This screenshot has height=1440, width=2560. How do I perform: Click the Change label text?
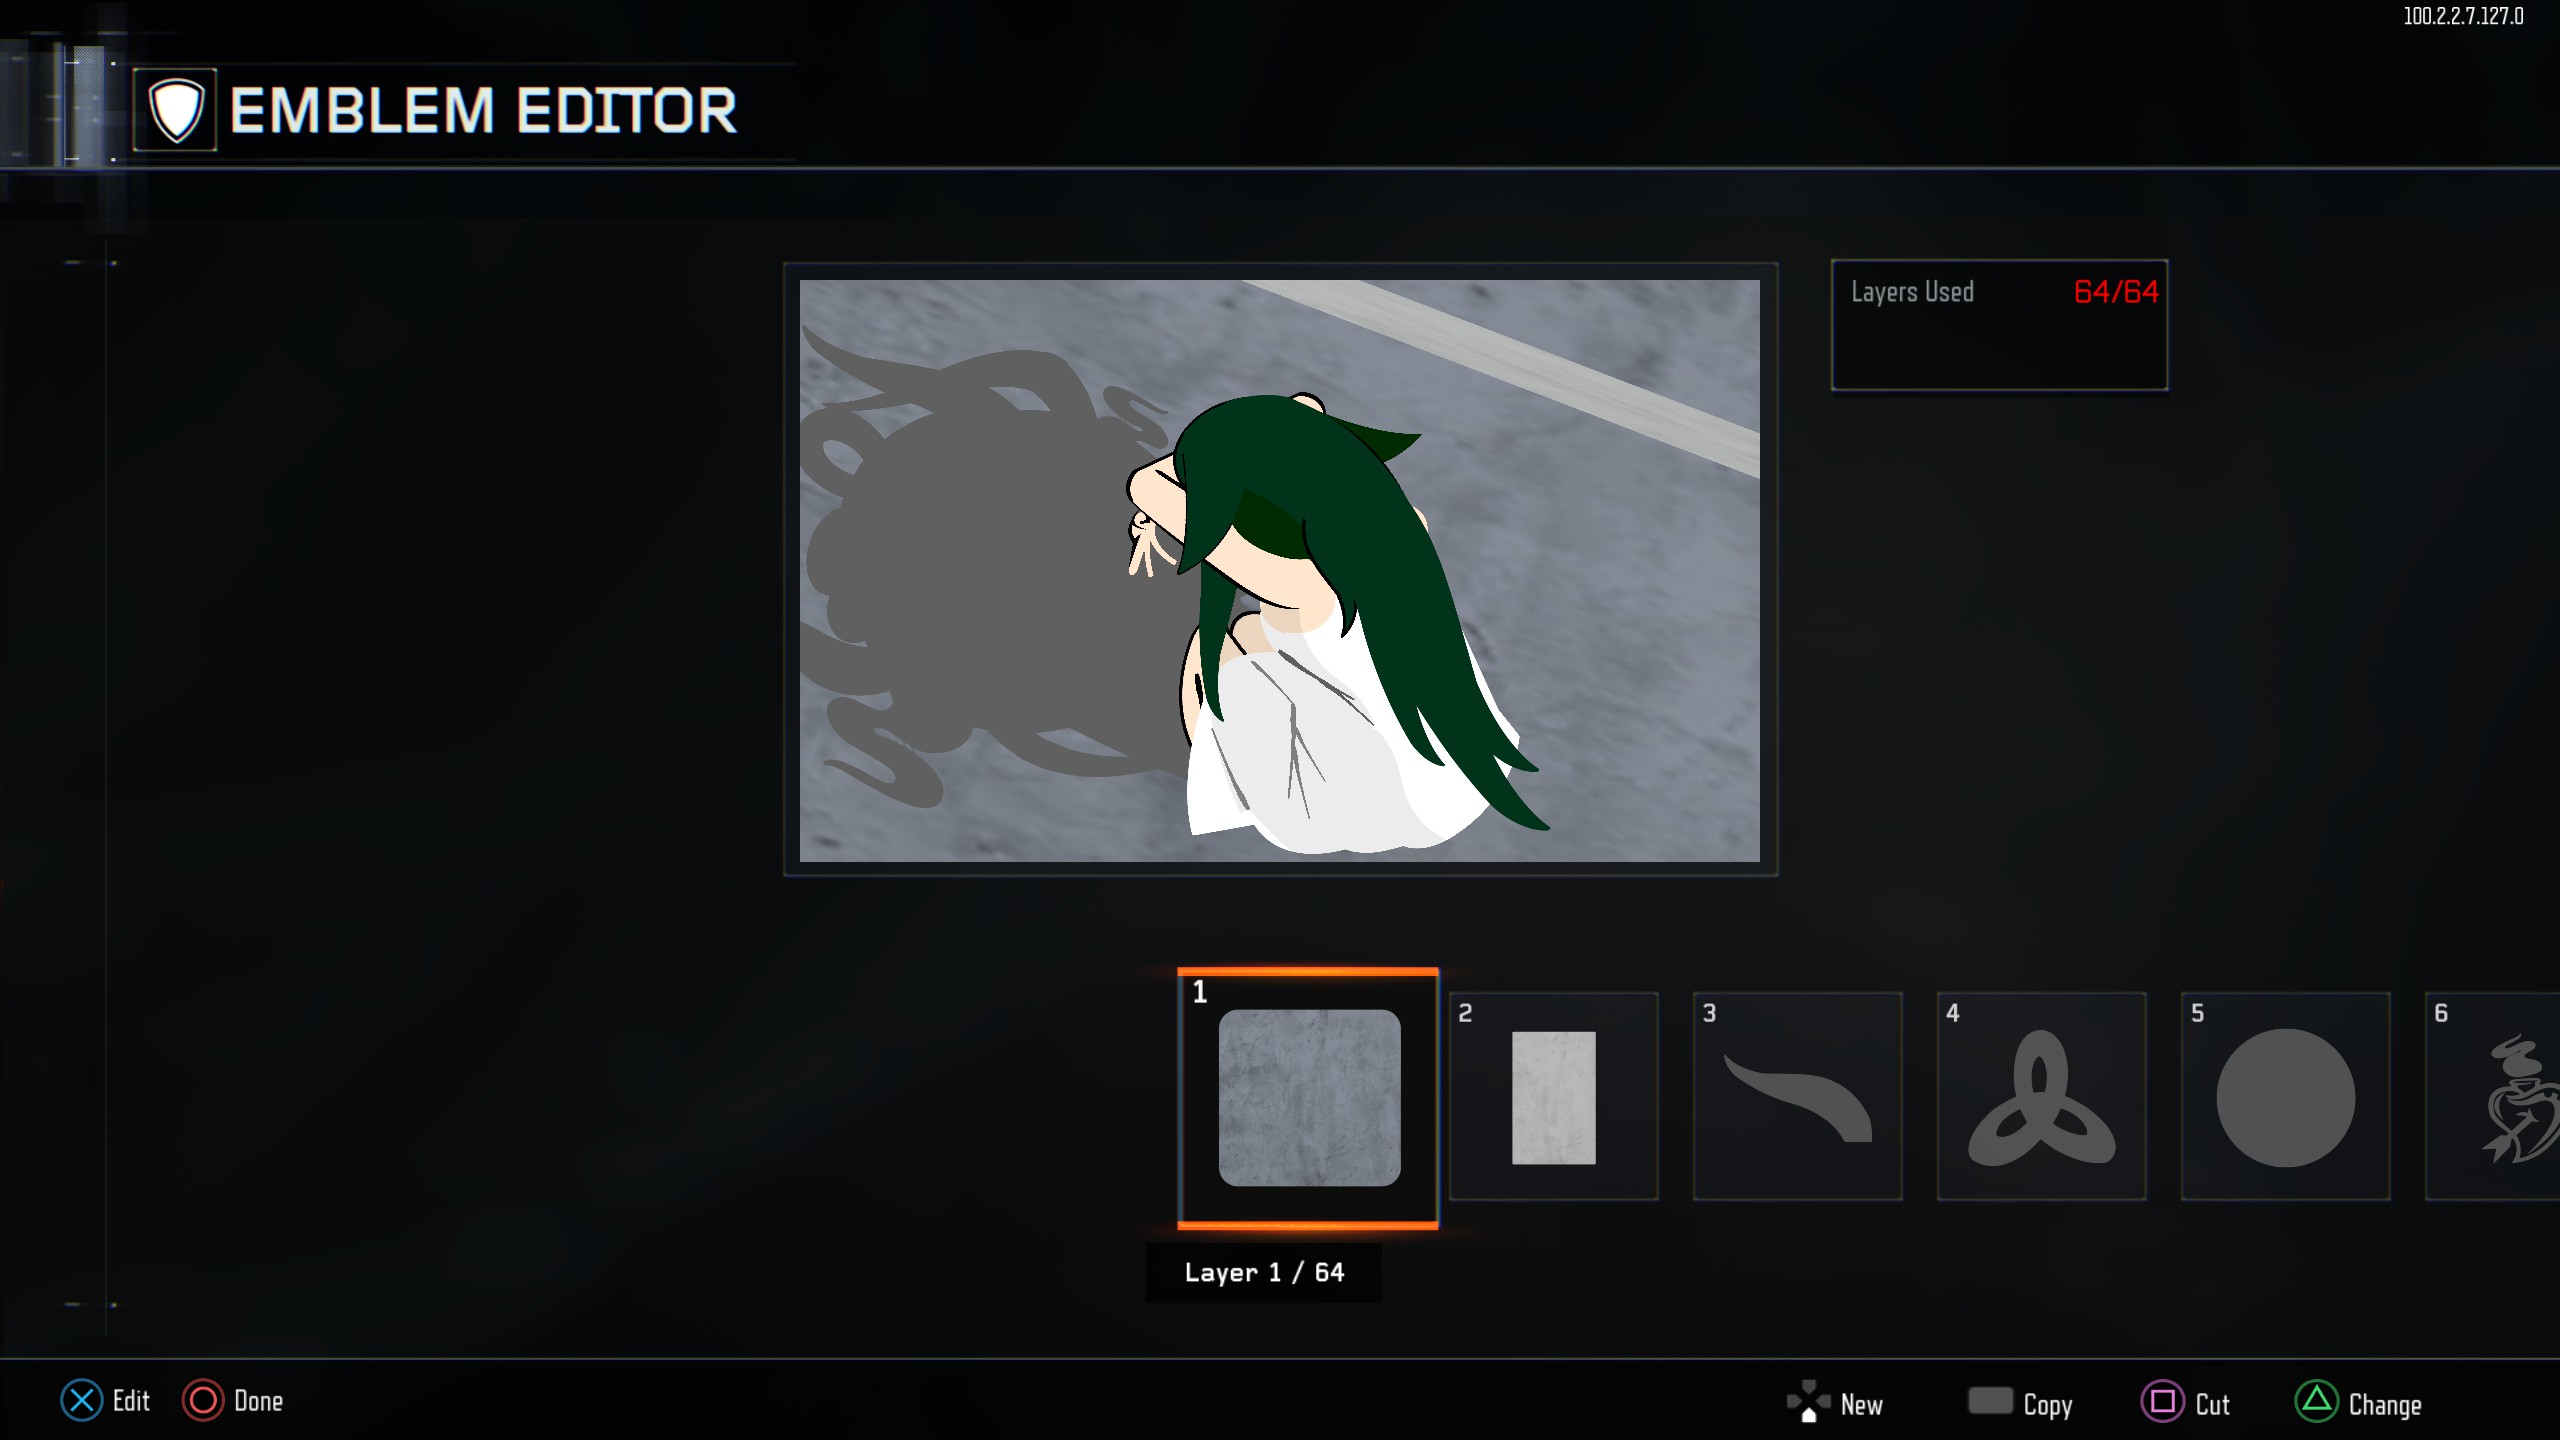pyautogui.click(x=2384, y=1404)
